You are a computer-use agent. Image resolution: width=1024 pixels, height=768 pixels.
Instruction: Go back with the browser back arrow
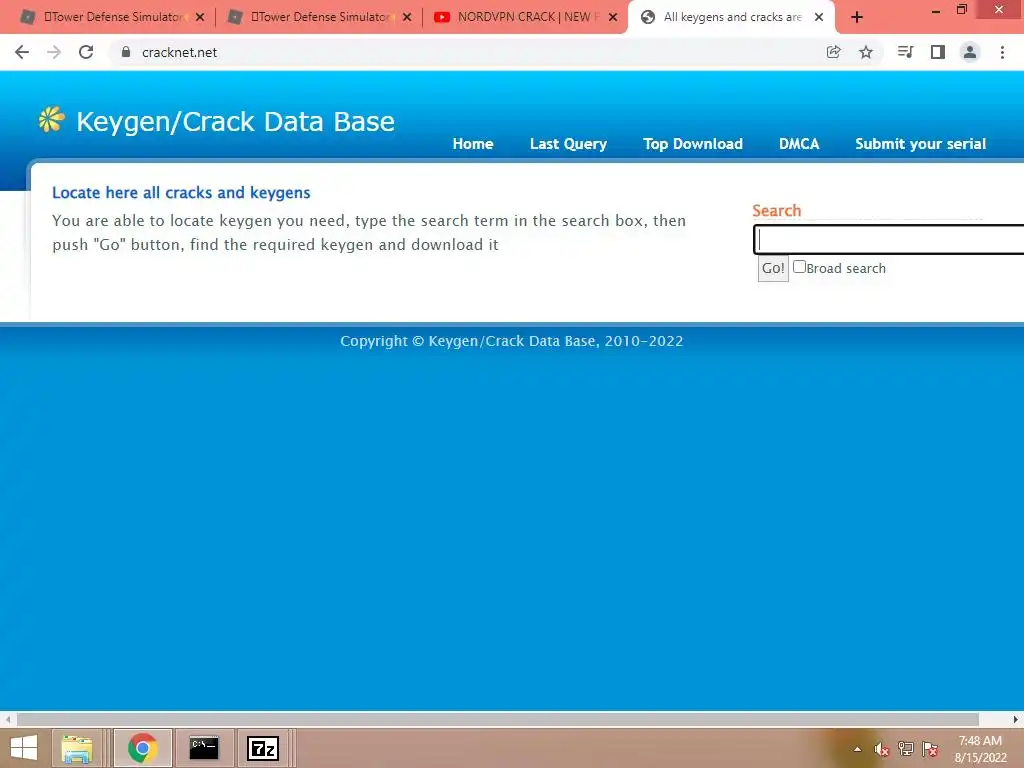tap(22, 52)
